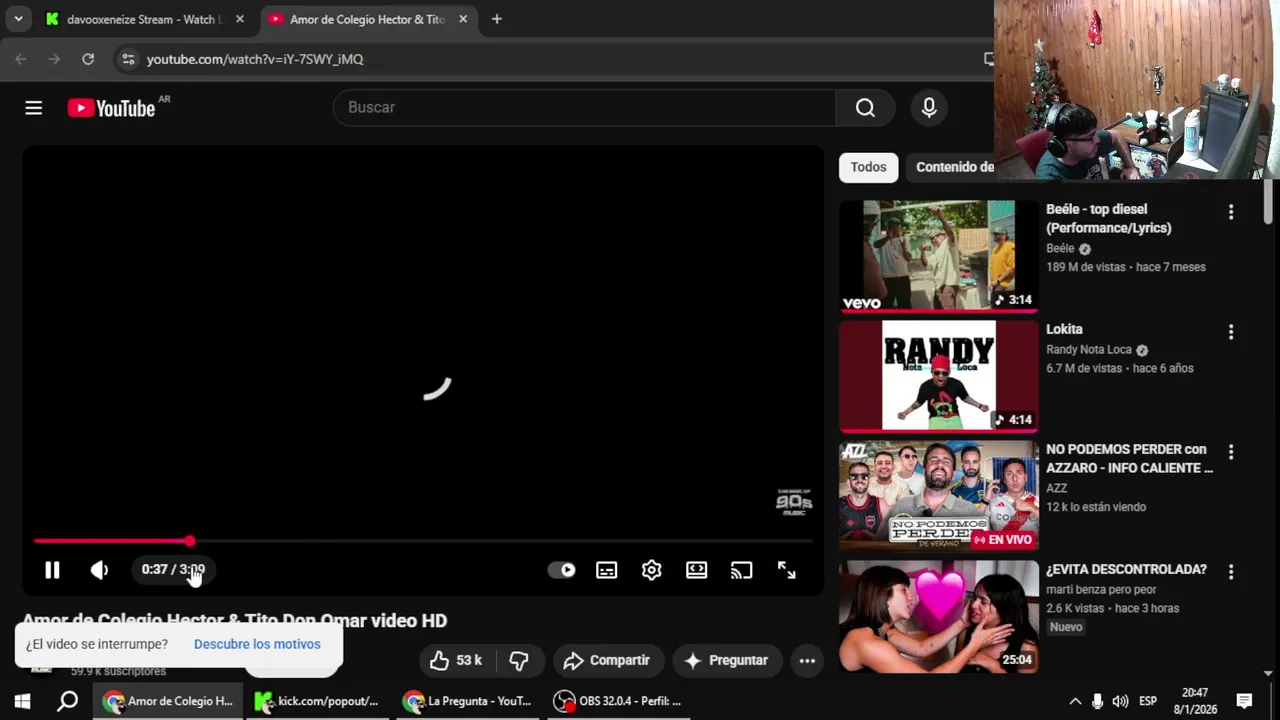Open Windows taskbar search
Screen dimensions: 1280x720
tap(67, 701)
